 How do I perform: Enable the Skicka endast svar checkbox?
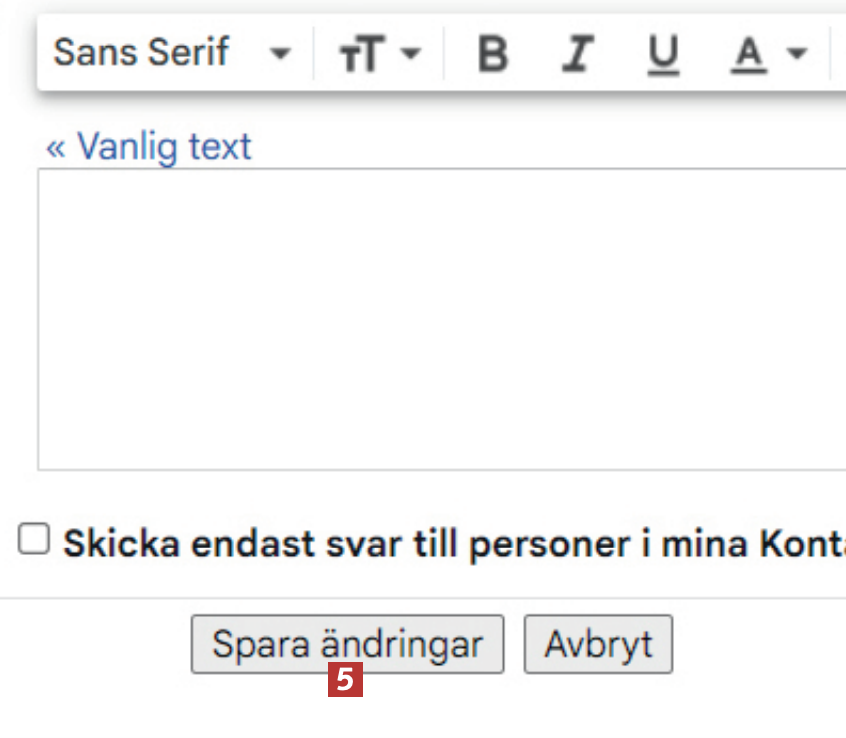pyautogui.click(x=34, y=541)
